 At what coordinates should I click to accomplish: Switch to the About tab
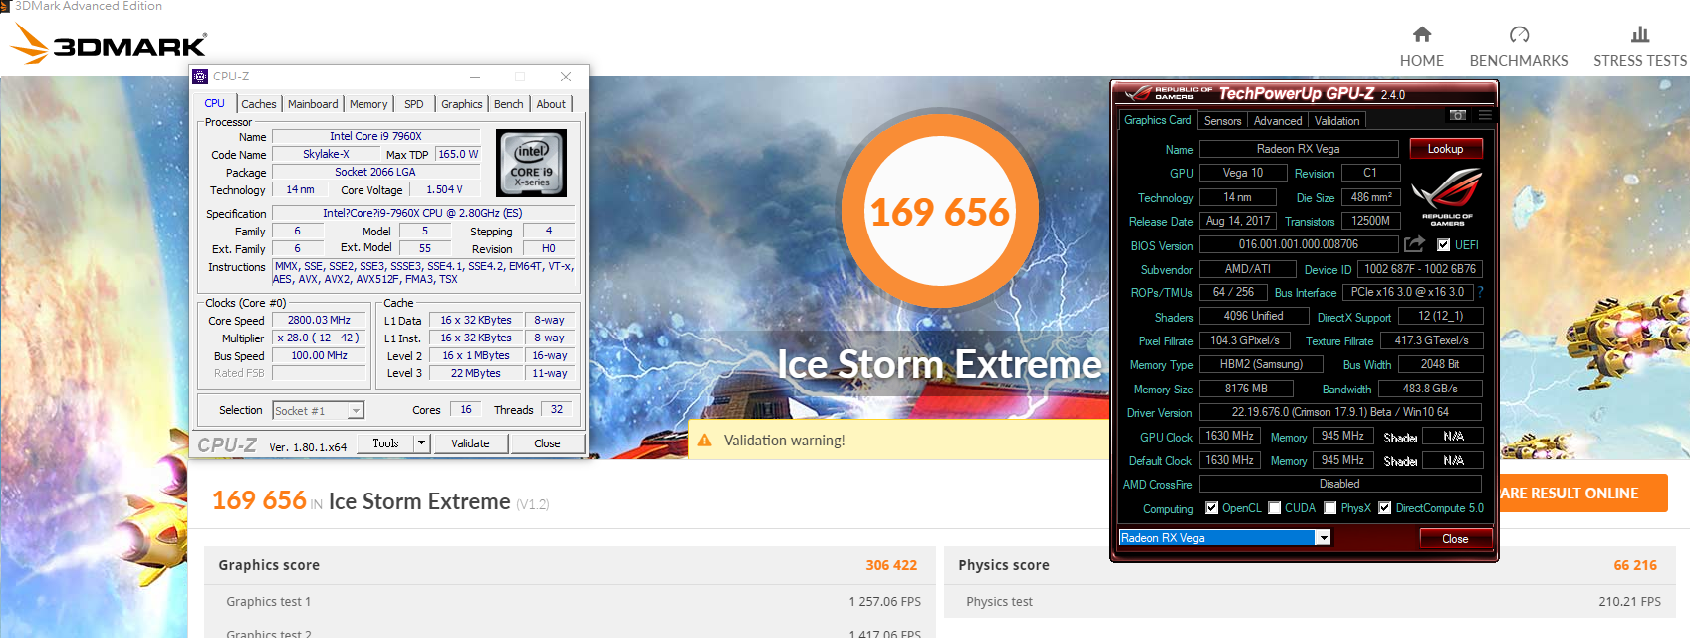tap(551, 104)
